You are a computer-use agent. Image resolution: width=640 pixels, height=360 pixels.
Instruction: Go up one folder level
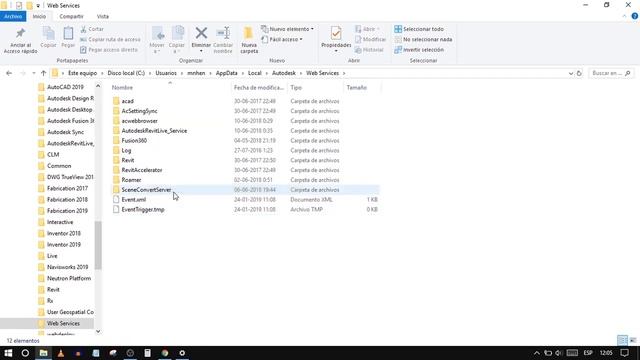click(x=43, y=73)
